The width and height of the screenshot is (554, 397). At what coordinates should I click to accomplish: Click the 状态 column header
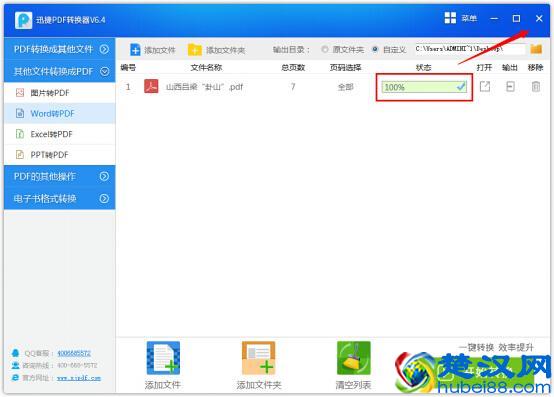tap(423, 67)
